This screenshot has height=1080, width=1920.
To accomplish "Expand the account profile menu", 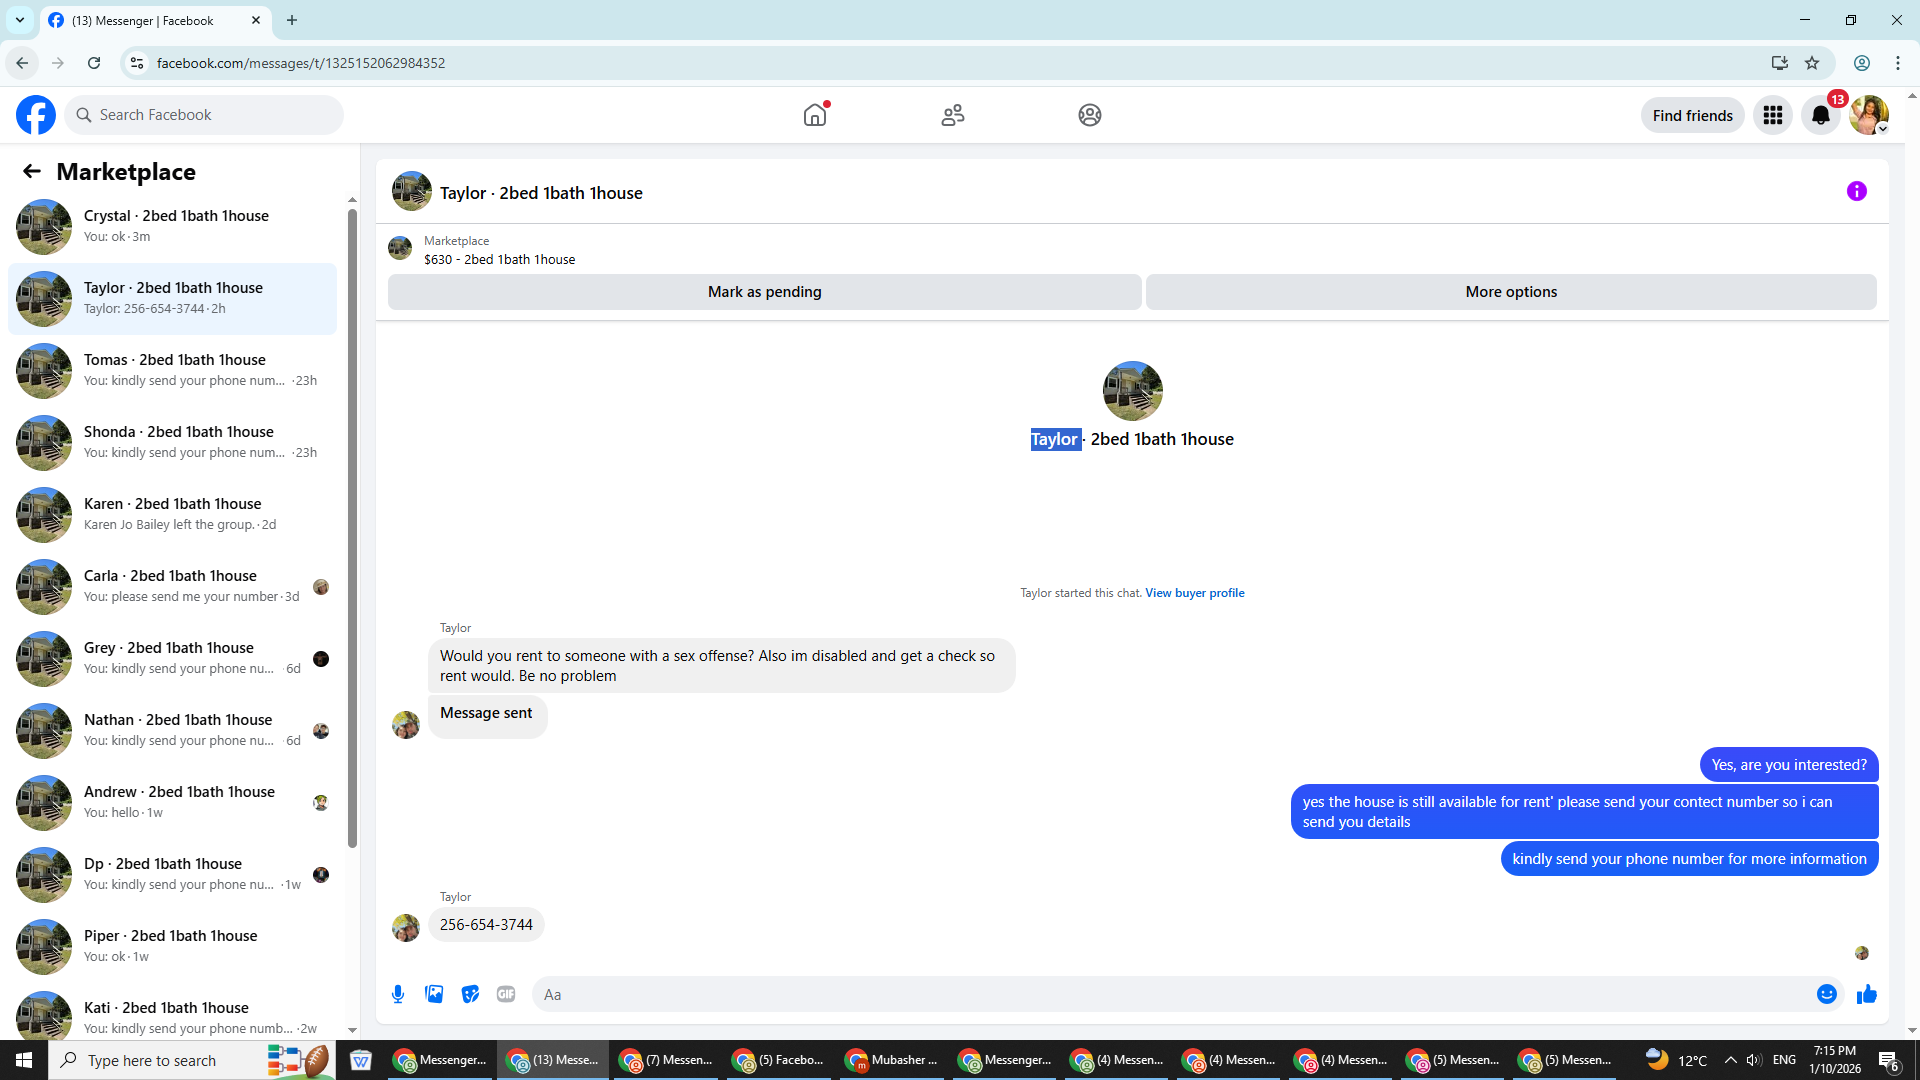I will (1868, 115).
